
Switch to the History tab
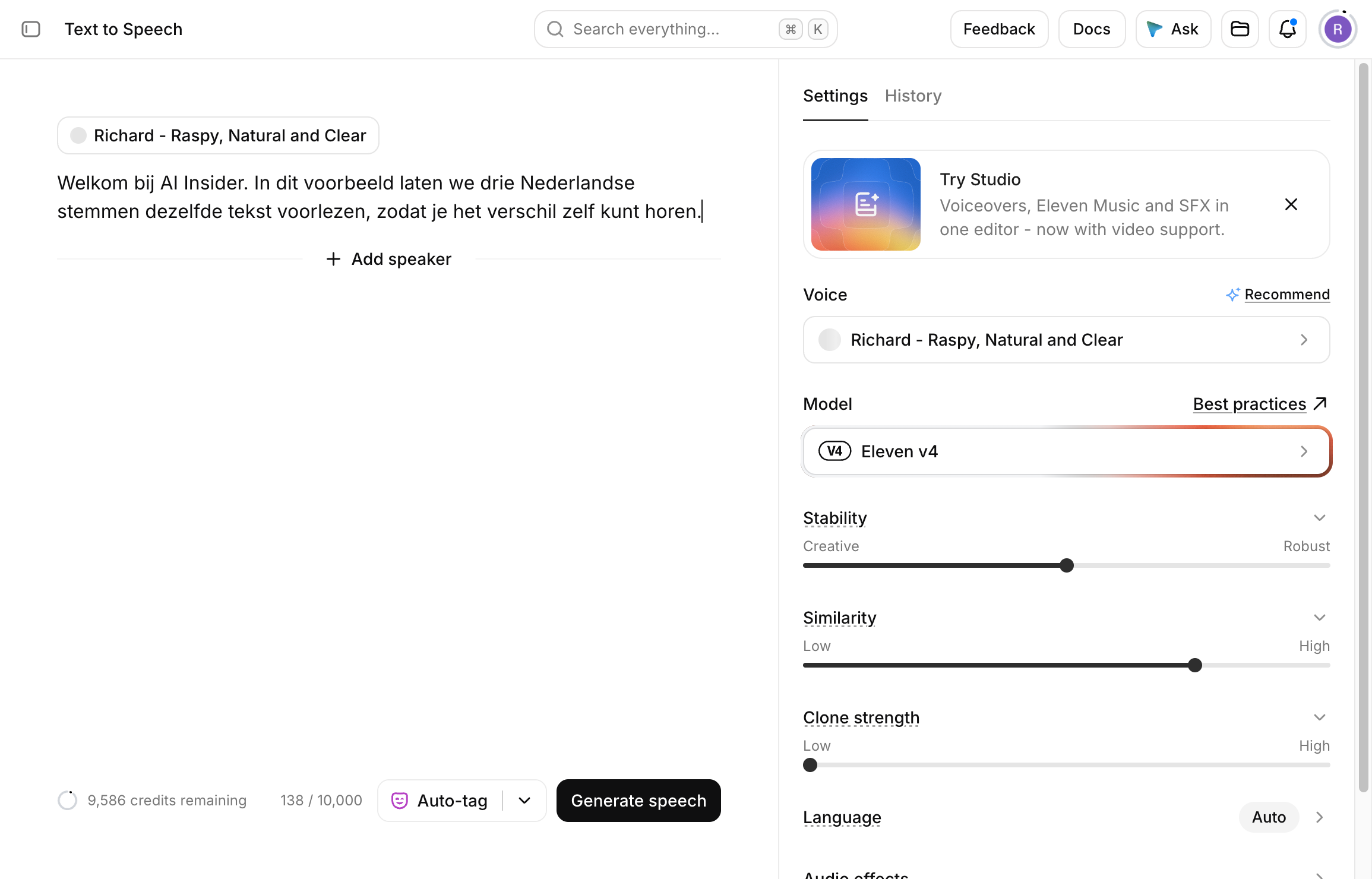[913, 96]
